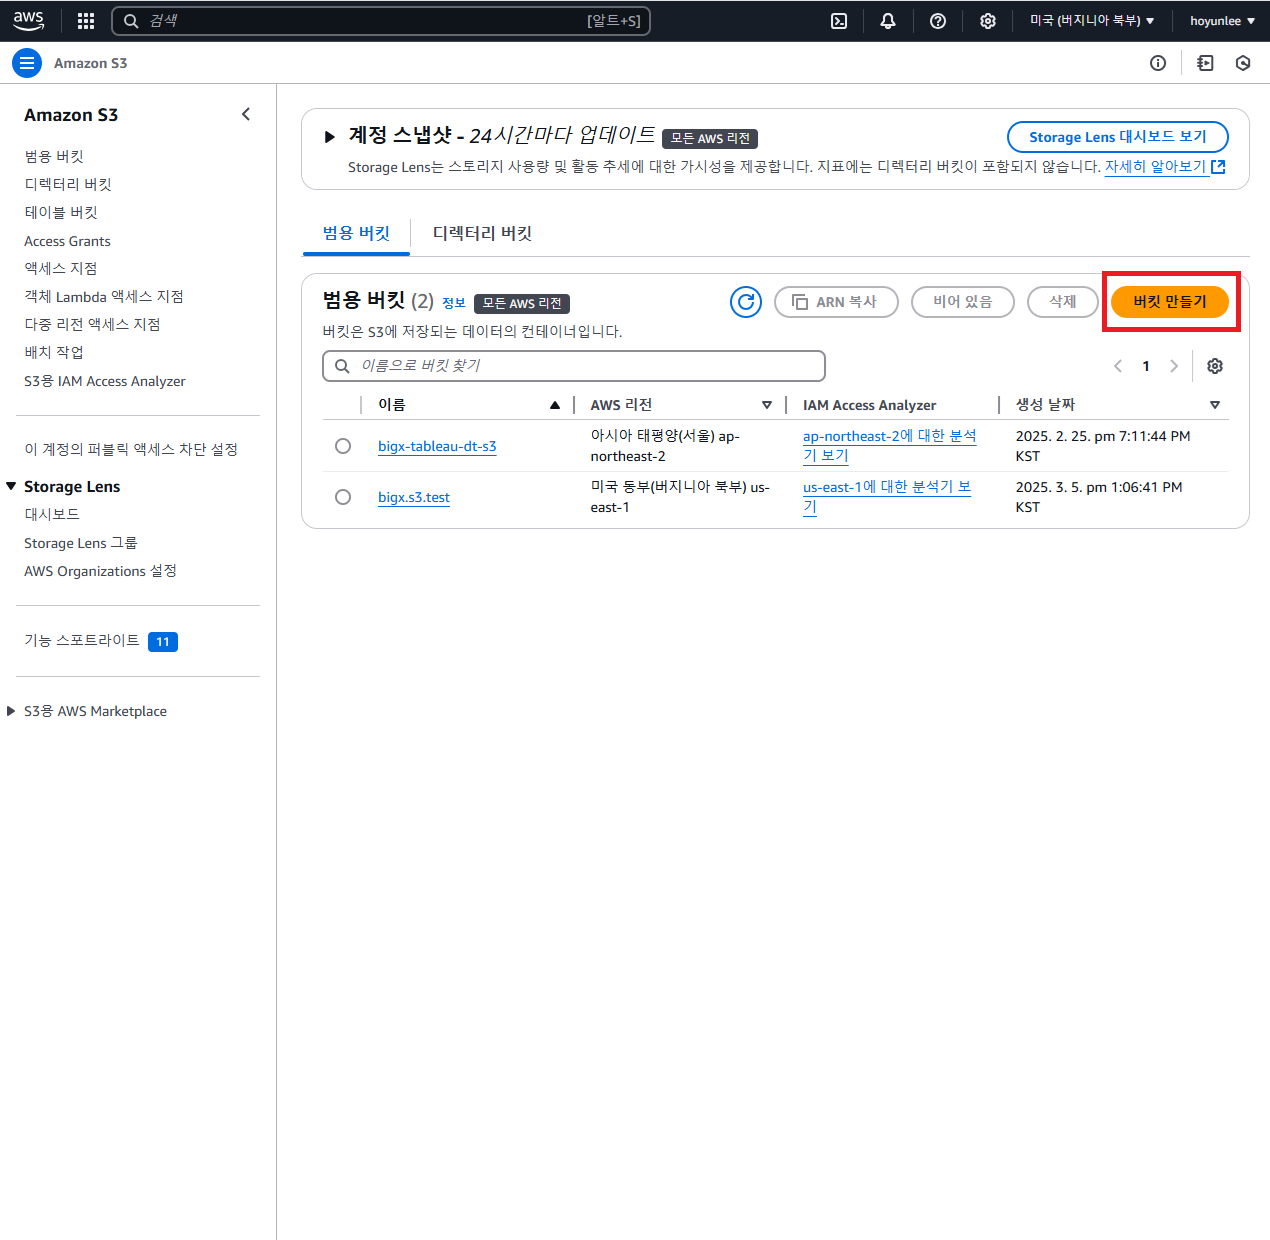Screen dimensions: 1270x1240
Task: Open 배치 작업 in sidebar
Action: [54, 352]
